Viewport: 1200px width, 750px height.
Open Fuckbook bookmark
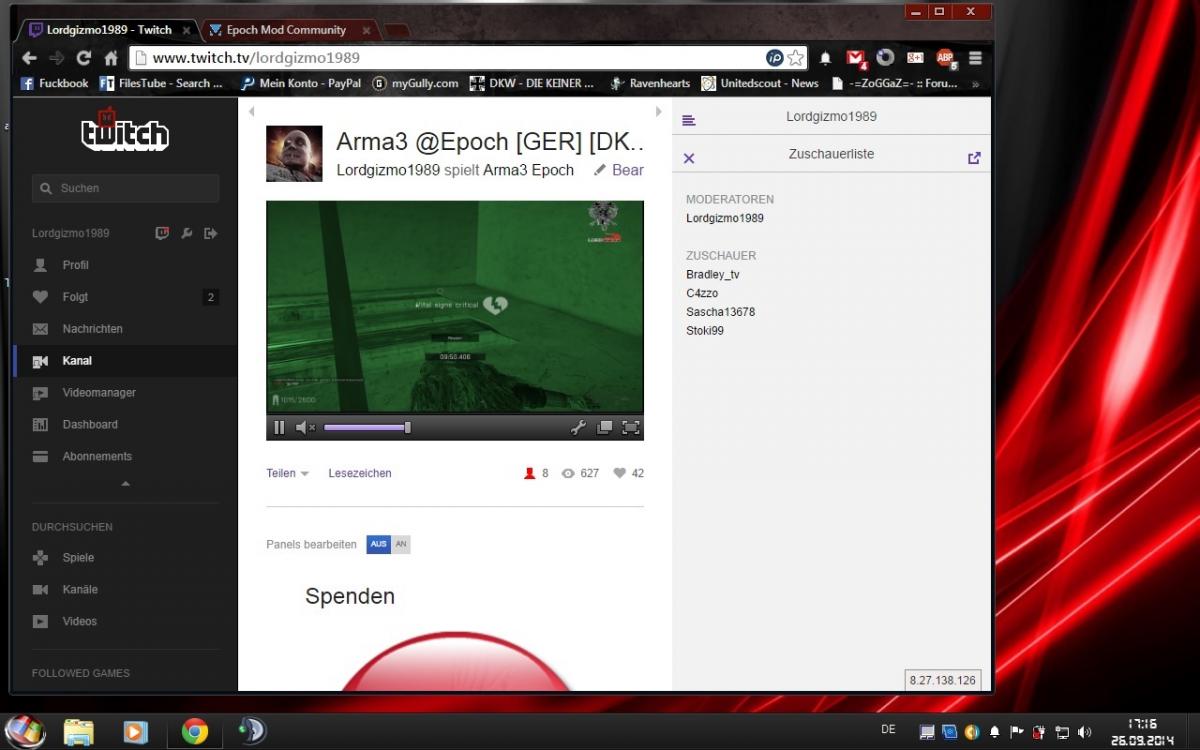(55, 83)
